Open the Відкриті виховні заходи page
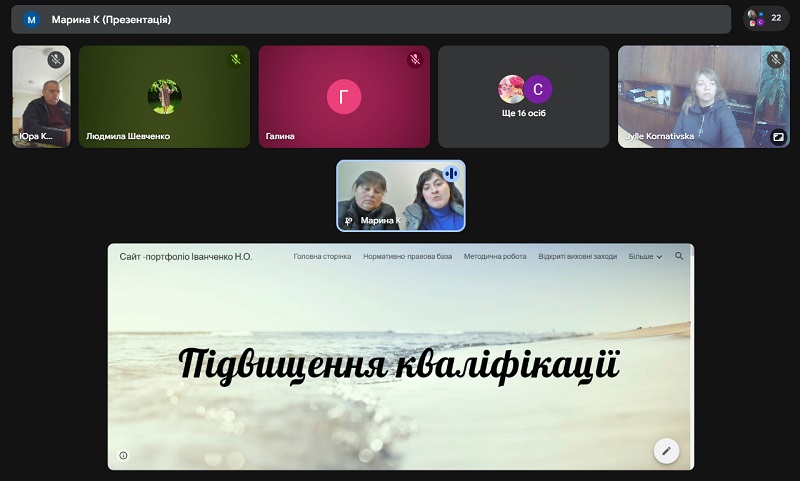This screenshot has width=800, height=481. (x=577, y=257)
